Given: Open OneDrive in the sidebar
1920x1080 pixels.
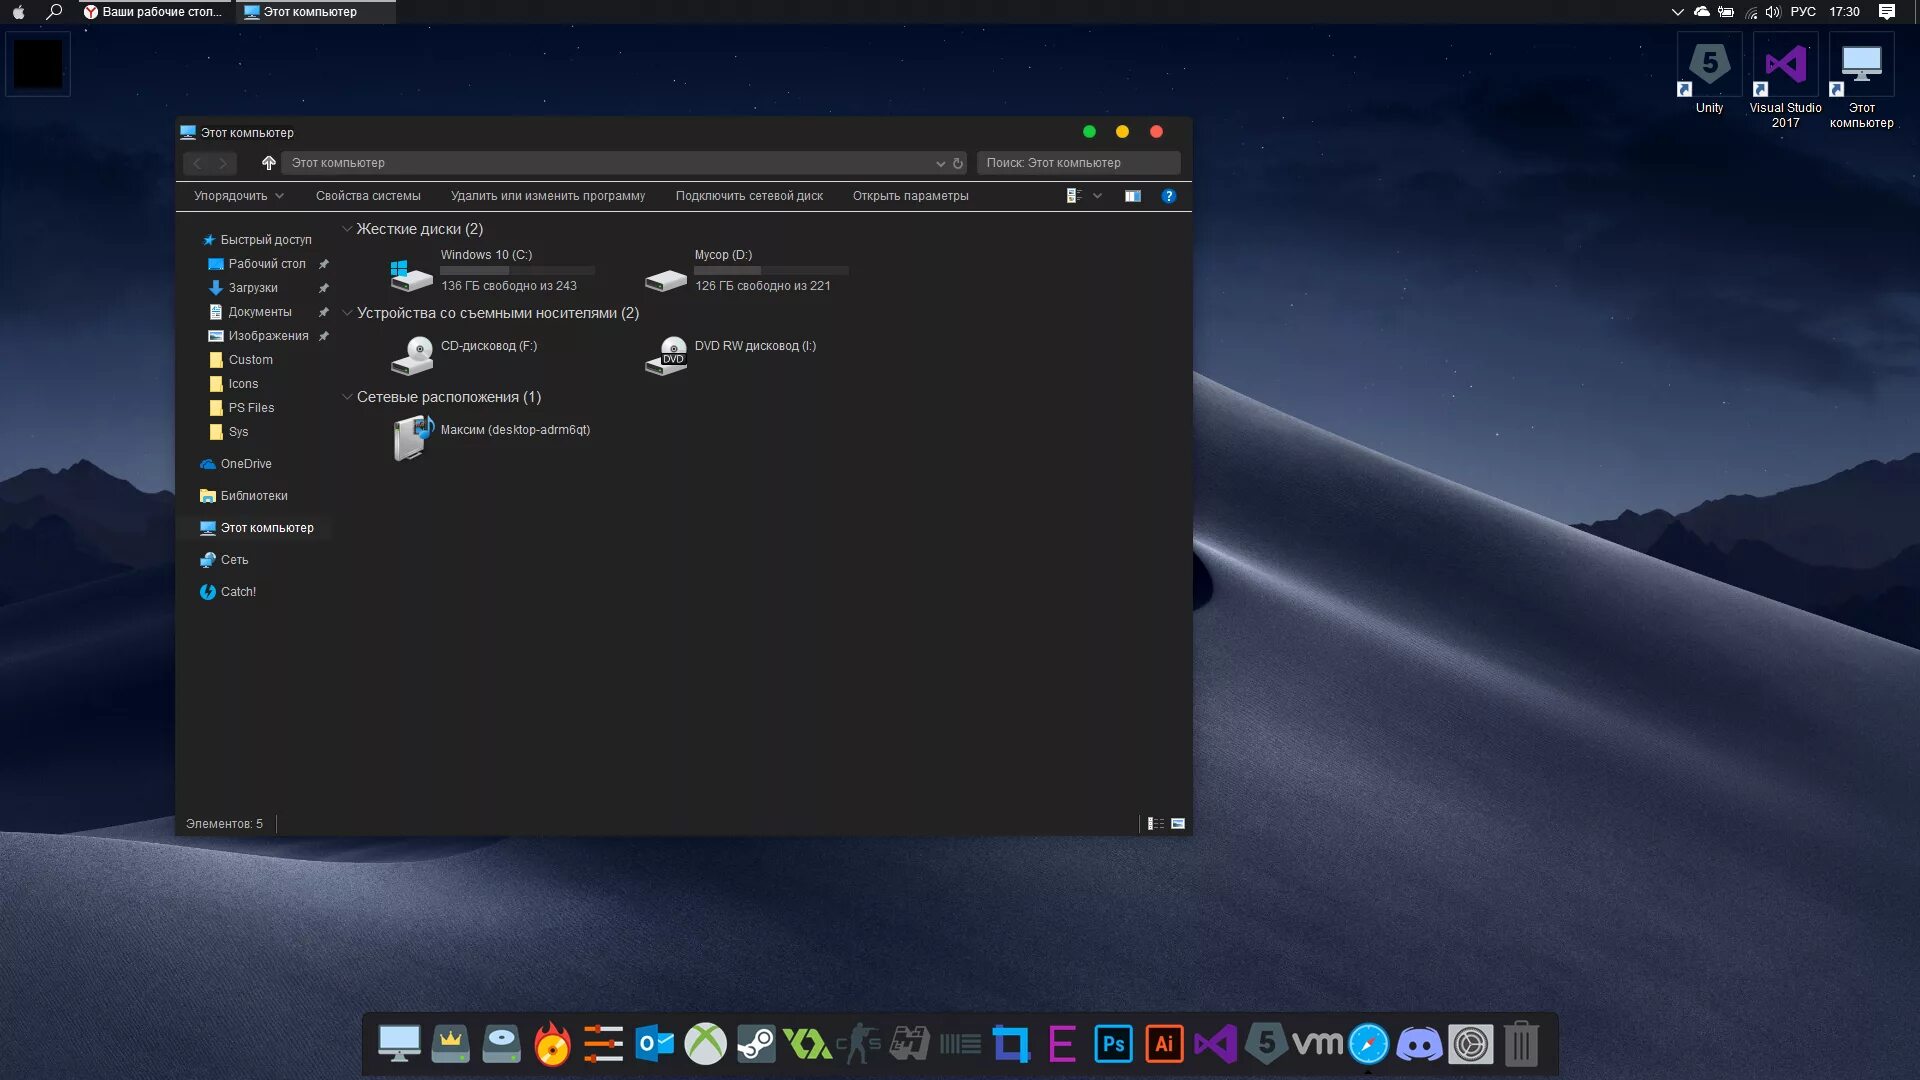Looking at the screenshot, I should pyautogui.click(x=245, y=464).
